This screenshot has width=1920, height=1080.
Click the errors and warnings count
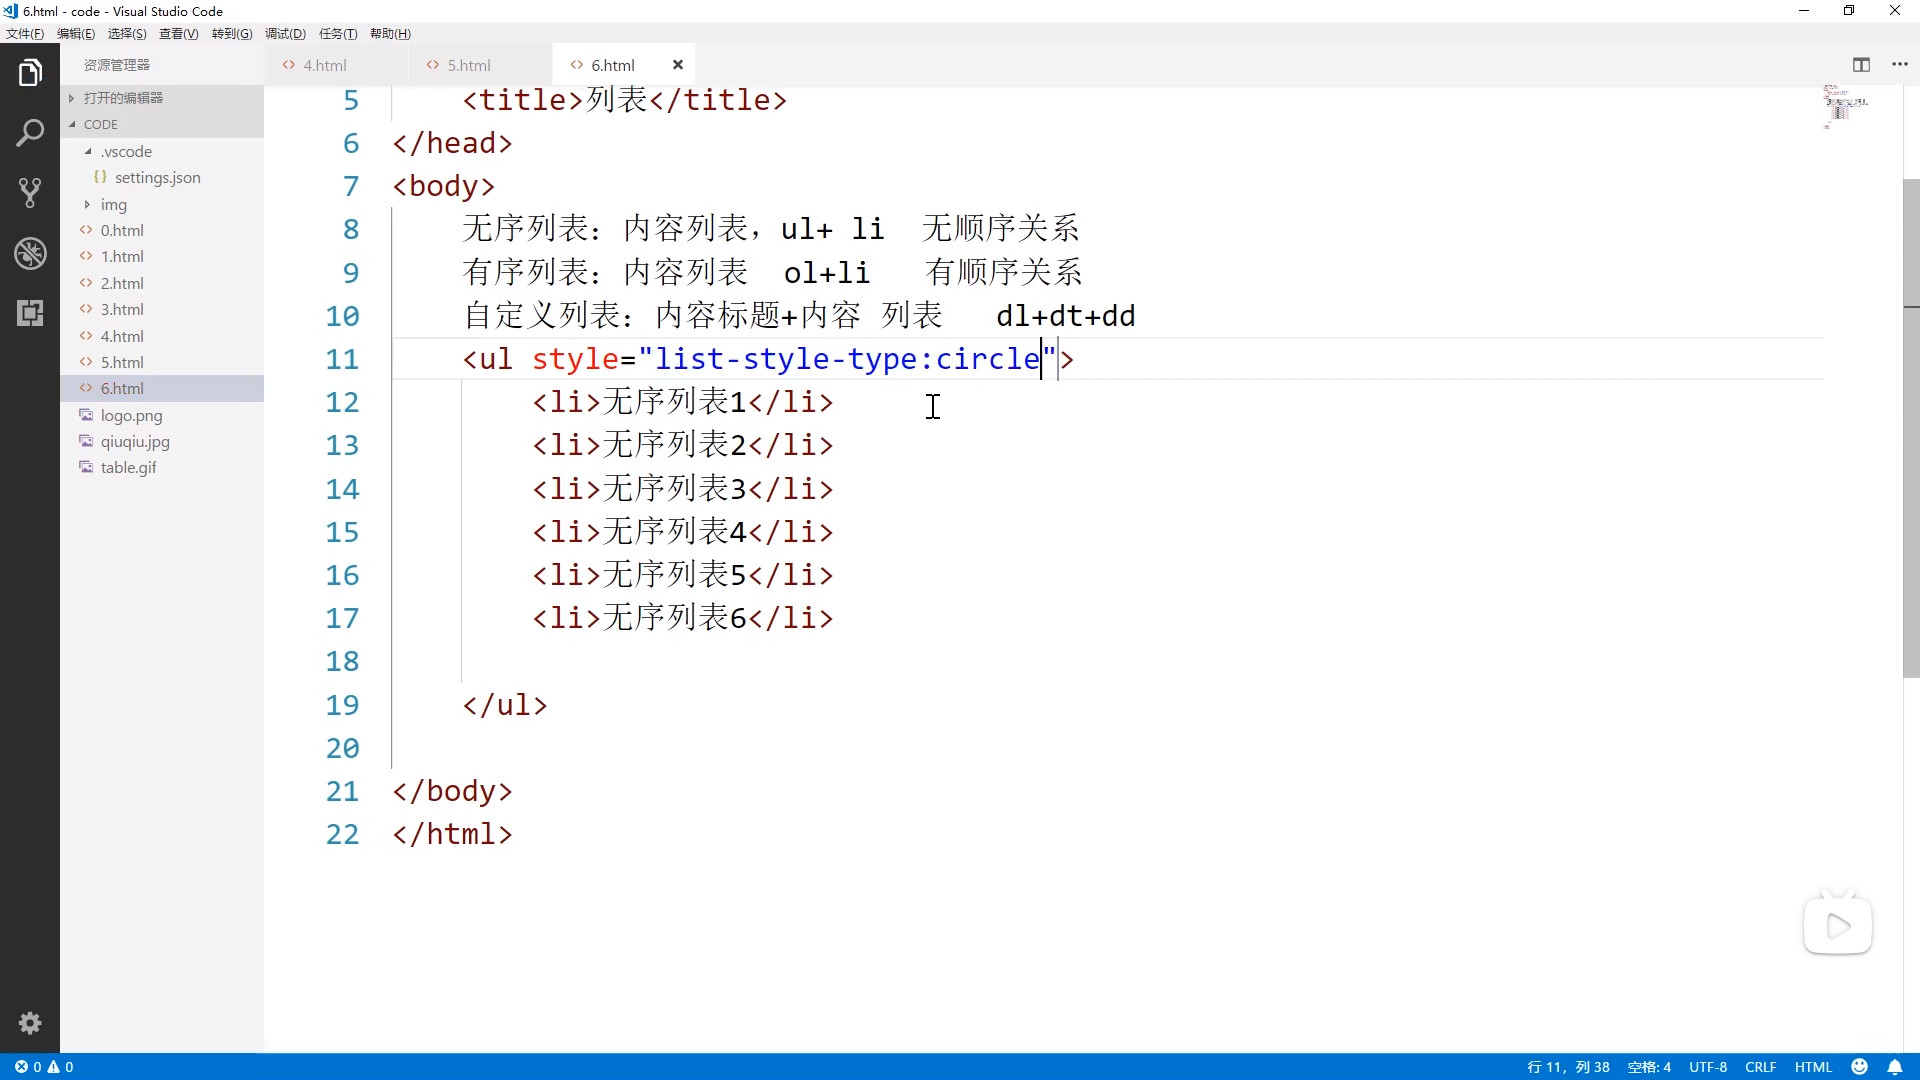click(44, 1067)
